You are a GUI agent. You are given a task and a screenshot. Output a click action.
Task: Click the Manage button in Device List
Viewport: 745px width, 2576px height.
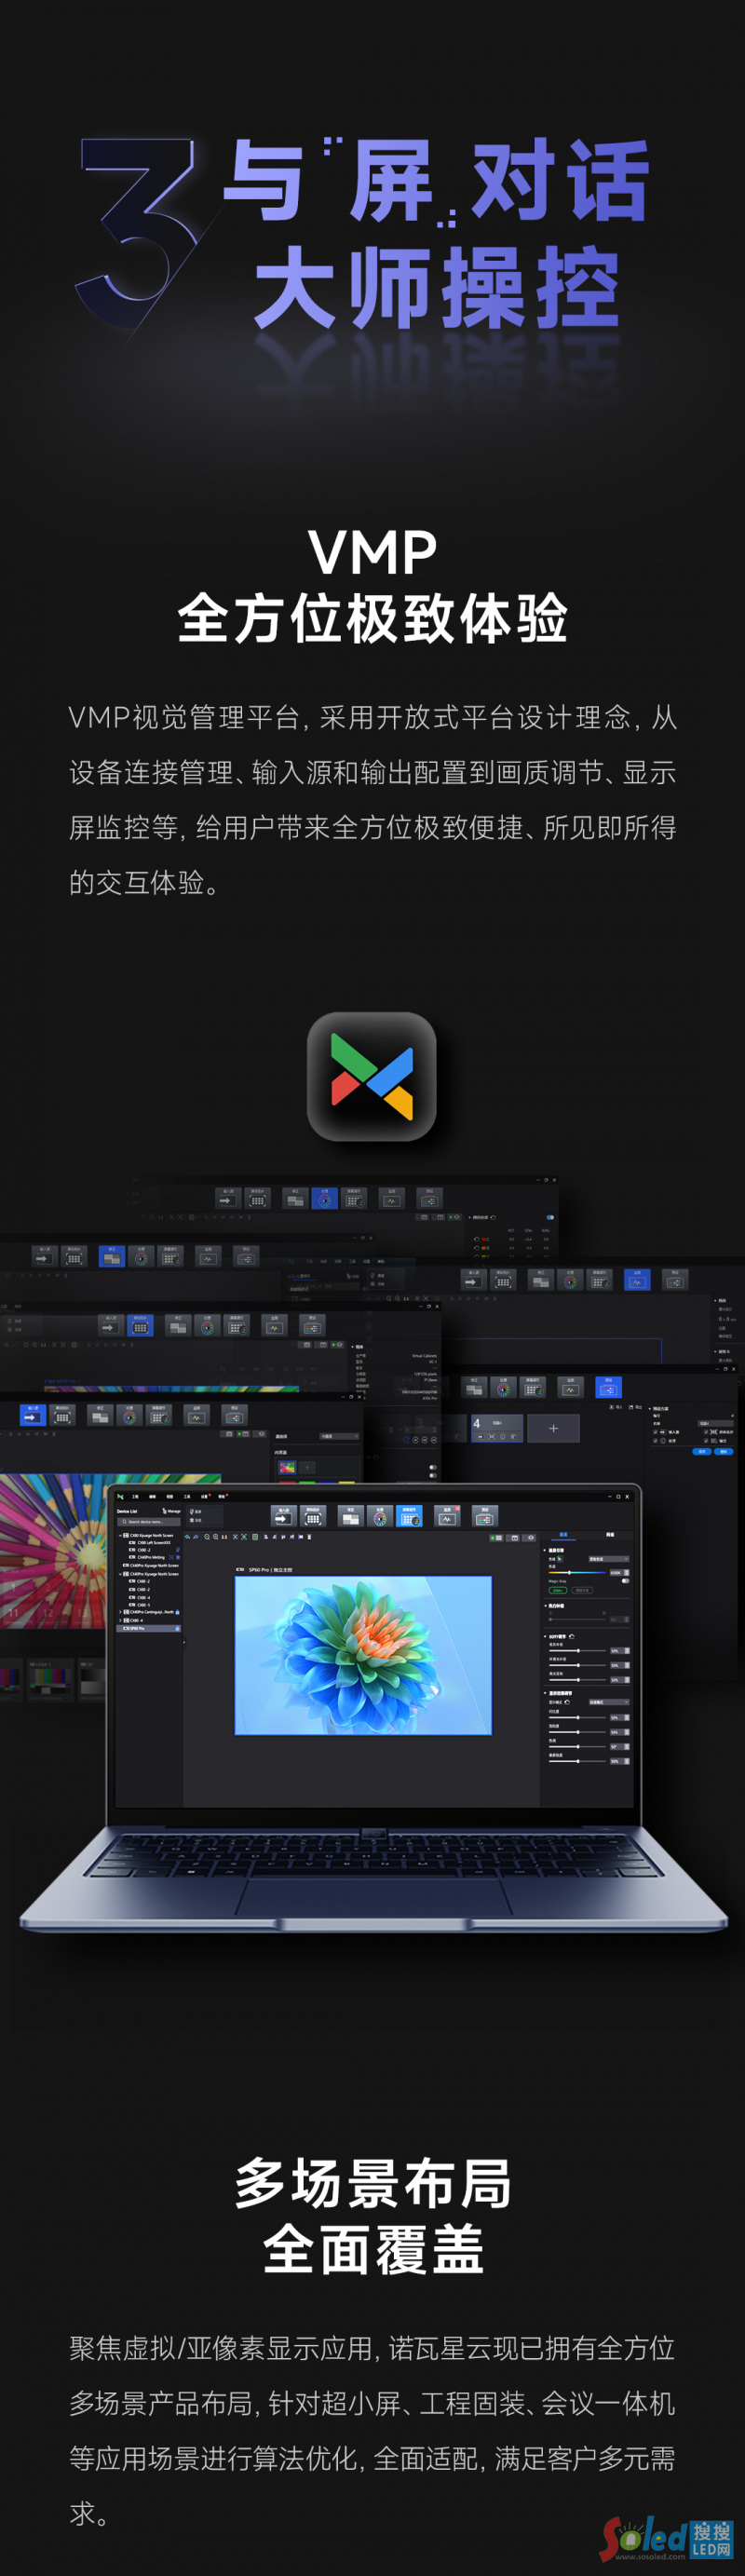point(172,1511)
